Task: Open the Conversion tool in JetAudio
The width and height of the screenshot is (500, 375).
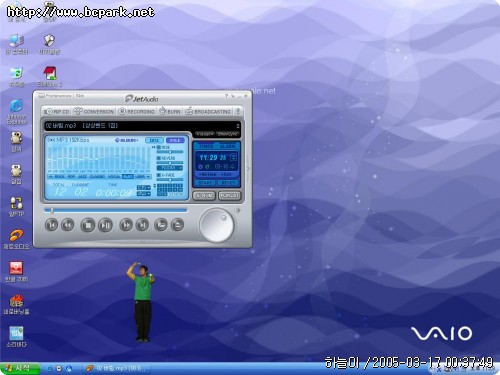Action: (x=94, y=111)
